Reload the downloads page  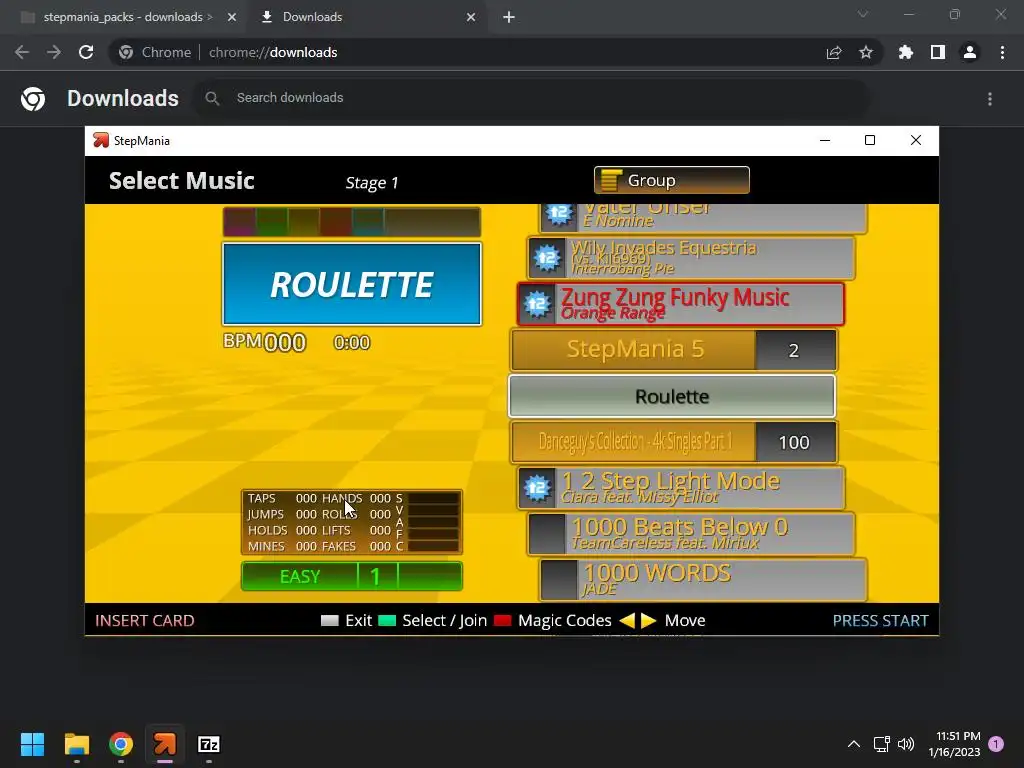click(x=86, y=52)
